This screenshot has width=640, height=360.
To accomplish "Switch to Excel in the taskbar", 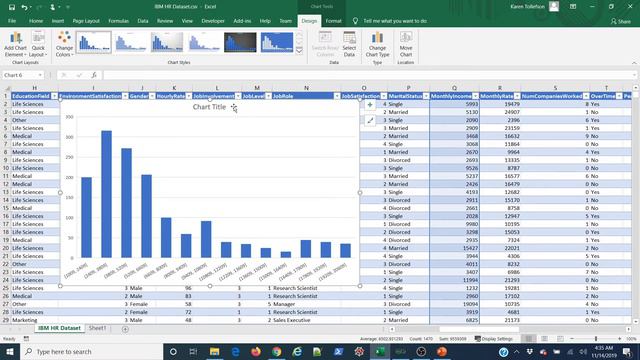I will coord(380,351).
